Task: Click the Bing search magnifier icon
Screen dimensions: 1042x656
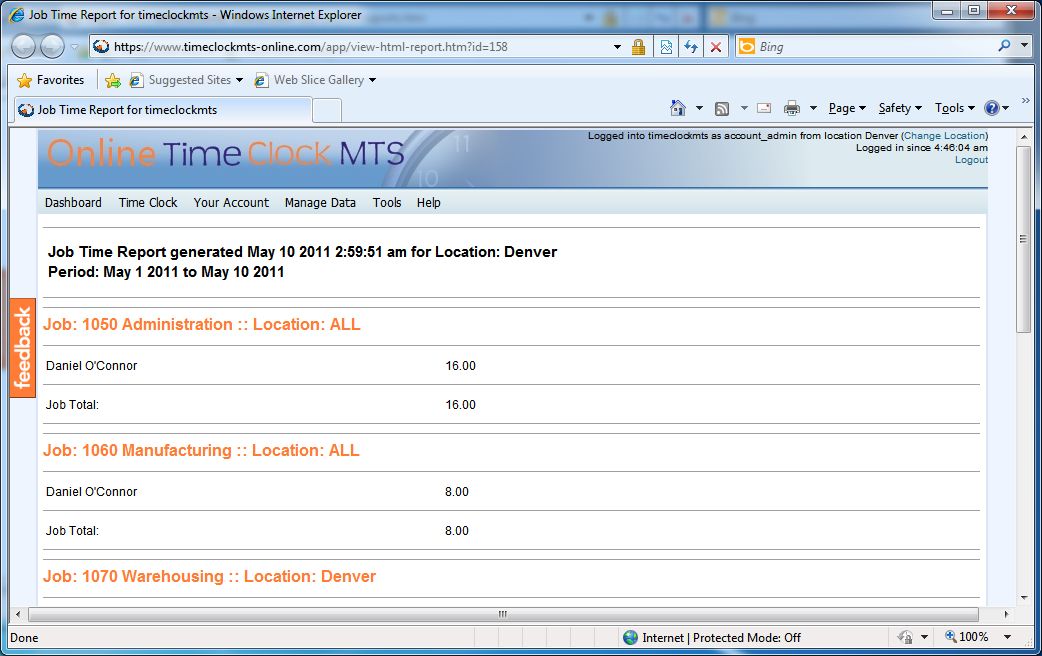Action: [1004, 46]
